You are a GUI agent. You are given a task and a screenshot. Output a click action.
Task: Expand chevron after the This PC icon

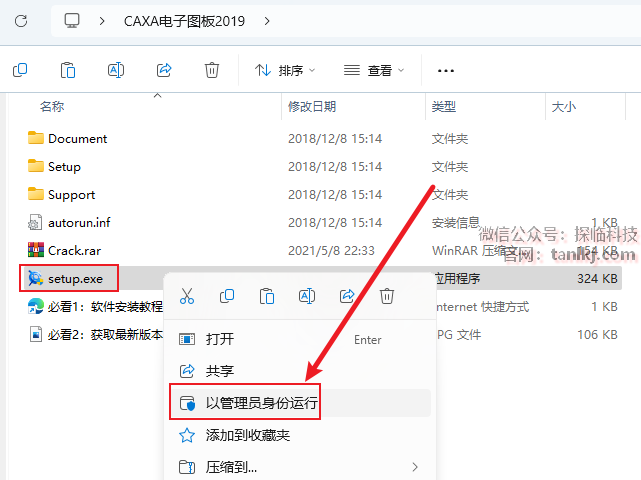pos(102,21)
